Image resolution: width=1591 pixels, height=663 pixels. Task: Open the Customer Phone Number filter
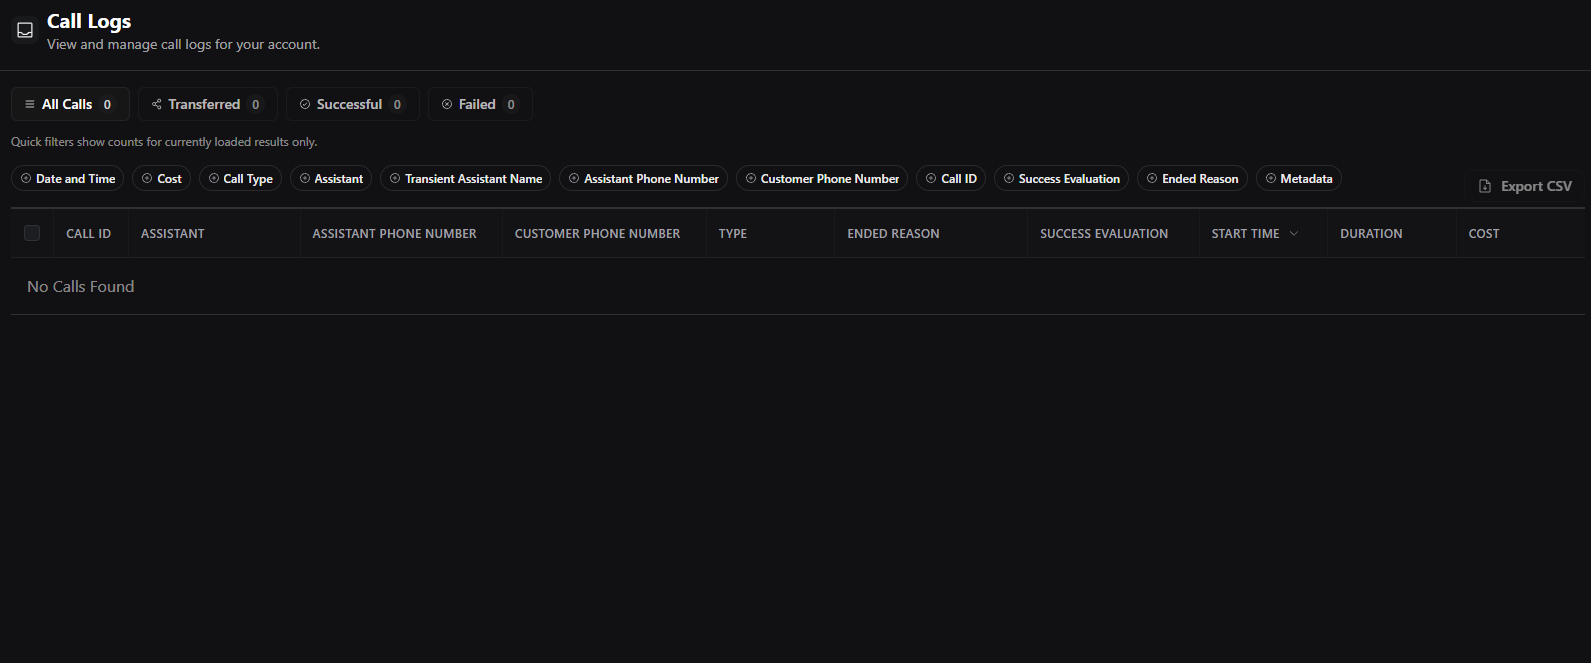click(x=822, y=179)
